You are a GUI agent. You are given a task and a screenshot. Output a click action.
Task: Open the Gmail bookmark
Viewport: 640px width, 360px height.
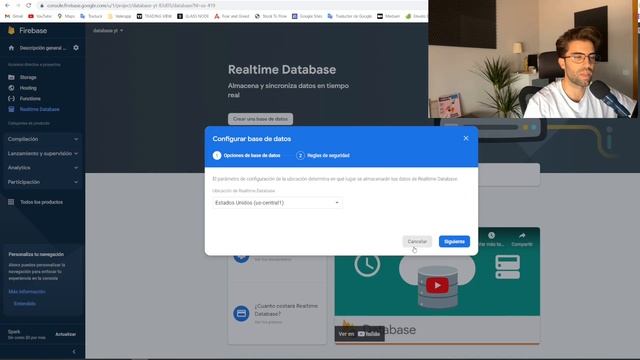pyautogui.click(x=14, y=16)
